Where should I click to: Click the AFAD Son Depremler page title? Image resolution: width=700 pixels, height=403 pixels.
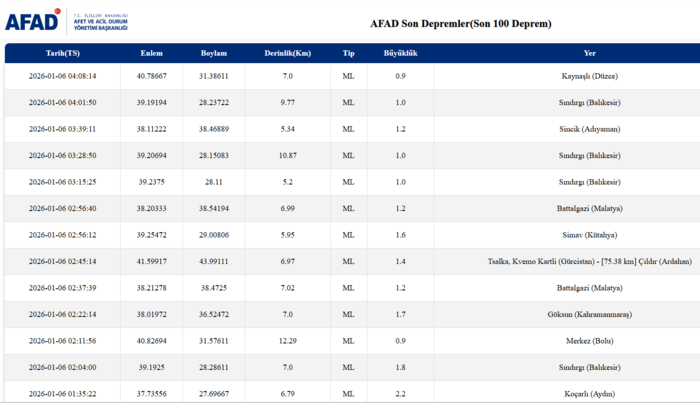[x=460, y=23]
